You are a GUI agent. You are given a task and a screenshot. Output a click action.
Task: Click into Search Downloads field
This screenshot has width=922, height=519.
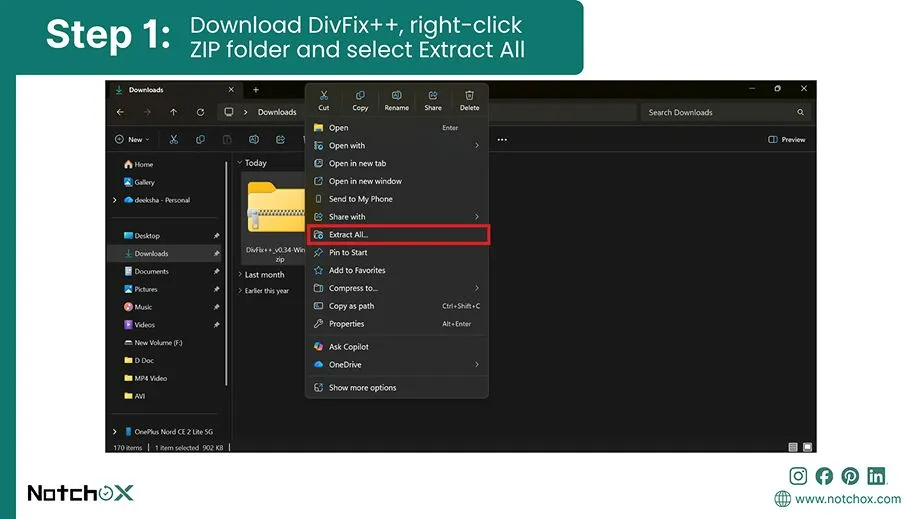point(725,112)
